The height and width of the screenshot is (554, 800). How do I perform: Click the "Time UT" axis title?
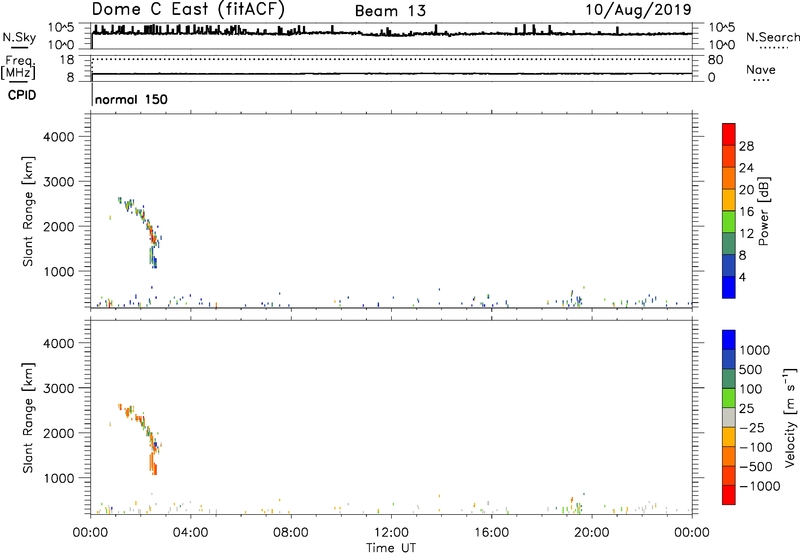[391, 548]
